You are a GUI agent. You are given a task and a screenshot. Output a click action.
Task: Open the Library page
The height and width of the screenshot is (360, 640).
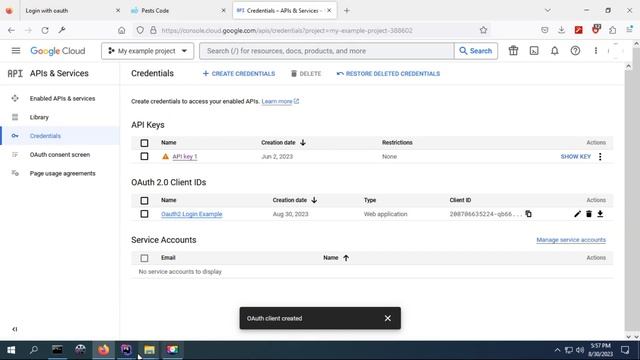[x=39, y=117]
